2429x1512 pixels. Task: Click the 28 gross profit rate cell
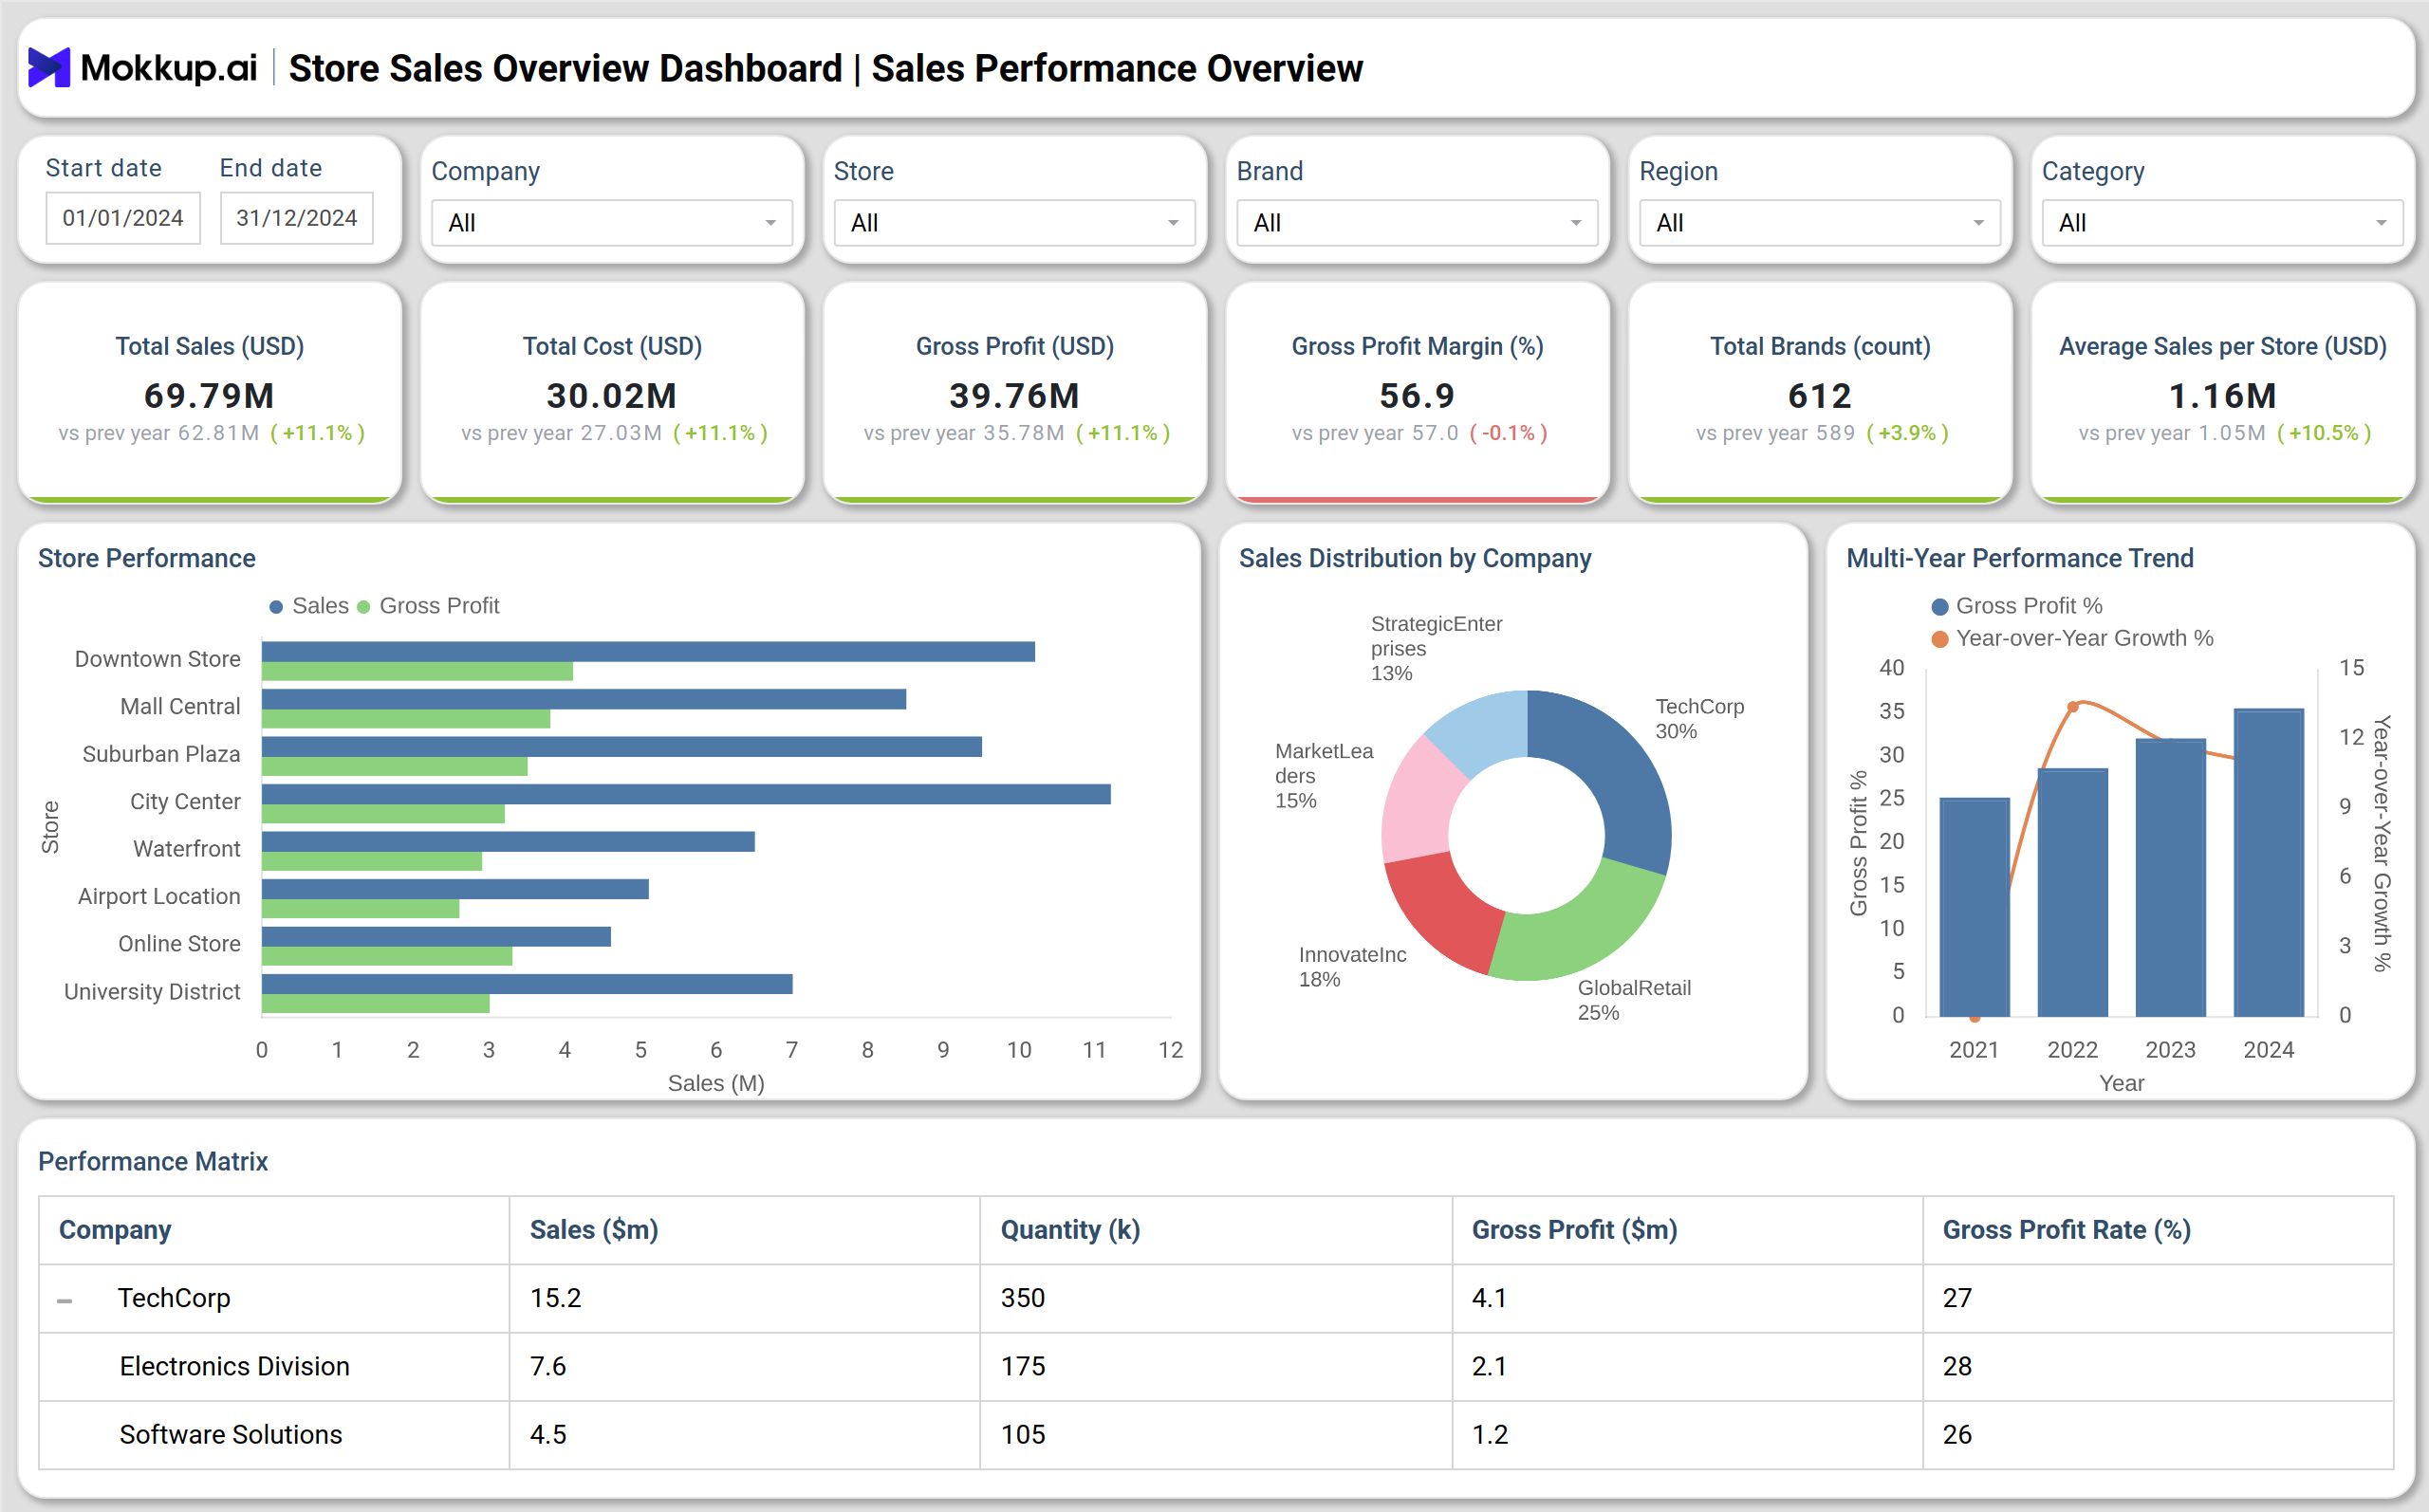pos(2157,1366)
